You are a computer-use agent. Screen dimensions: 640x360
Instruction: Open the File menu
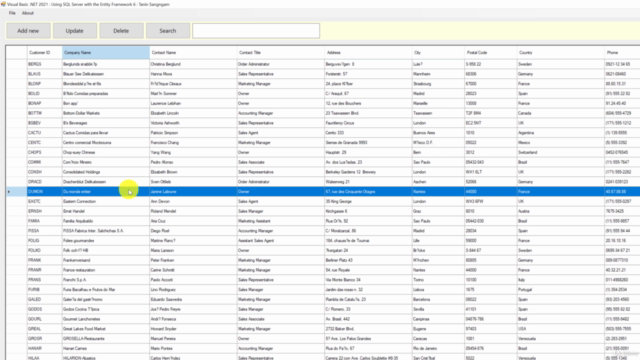click(x=12, y=13)
